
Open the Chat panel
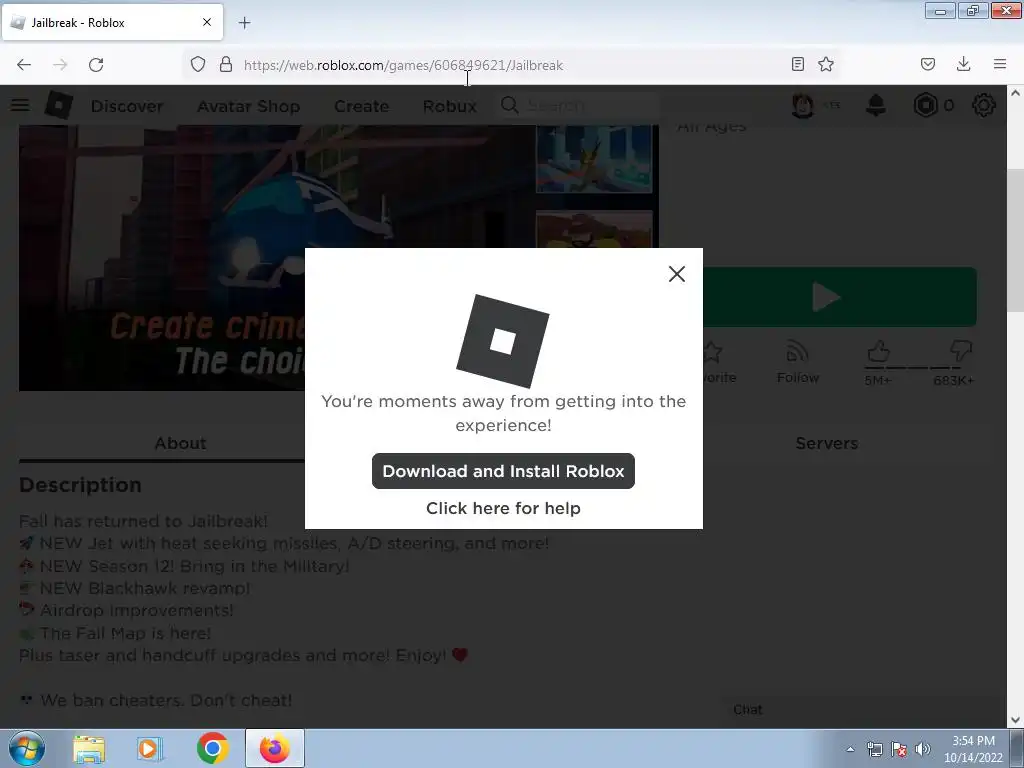click(x=747, y=710)
